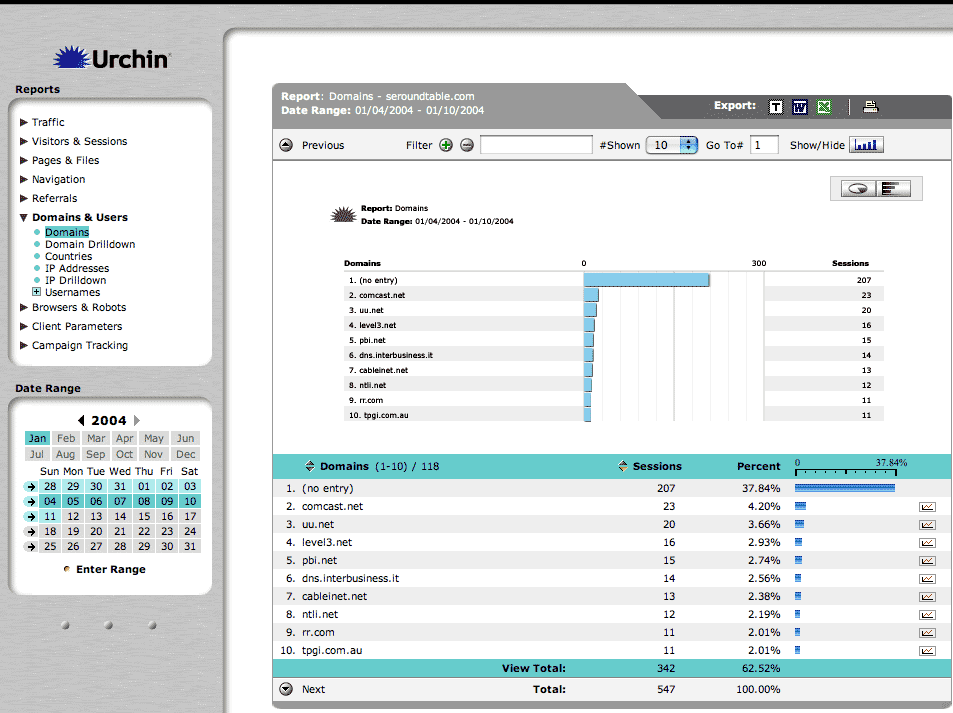This screenshot has width=953, height=713.
Task: Switch to pie chart view
Action: click(858, 189)
